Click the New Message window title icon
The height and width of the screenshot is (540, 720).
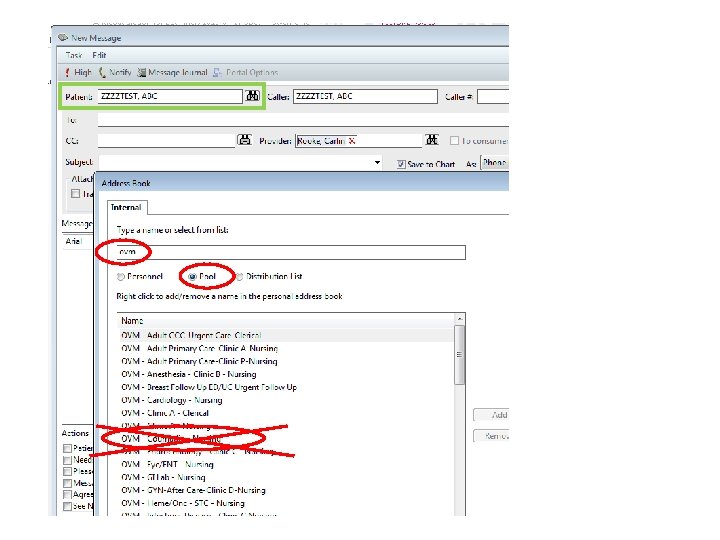[x=63, y=38]
